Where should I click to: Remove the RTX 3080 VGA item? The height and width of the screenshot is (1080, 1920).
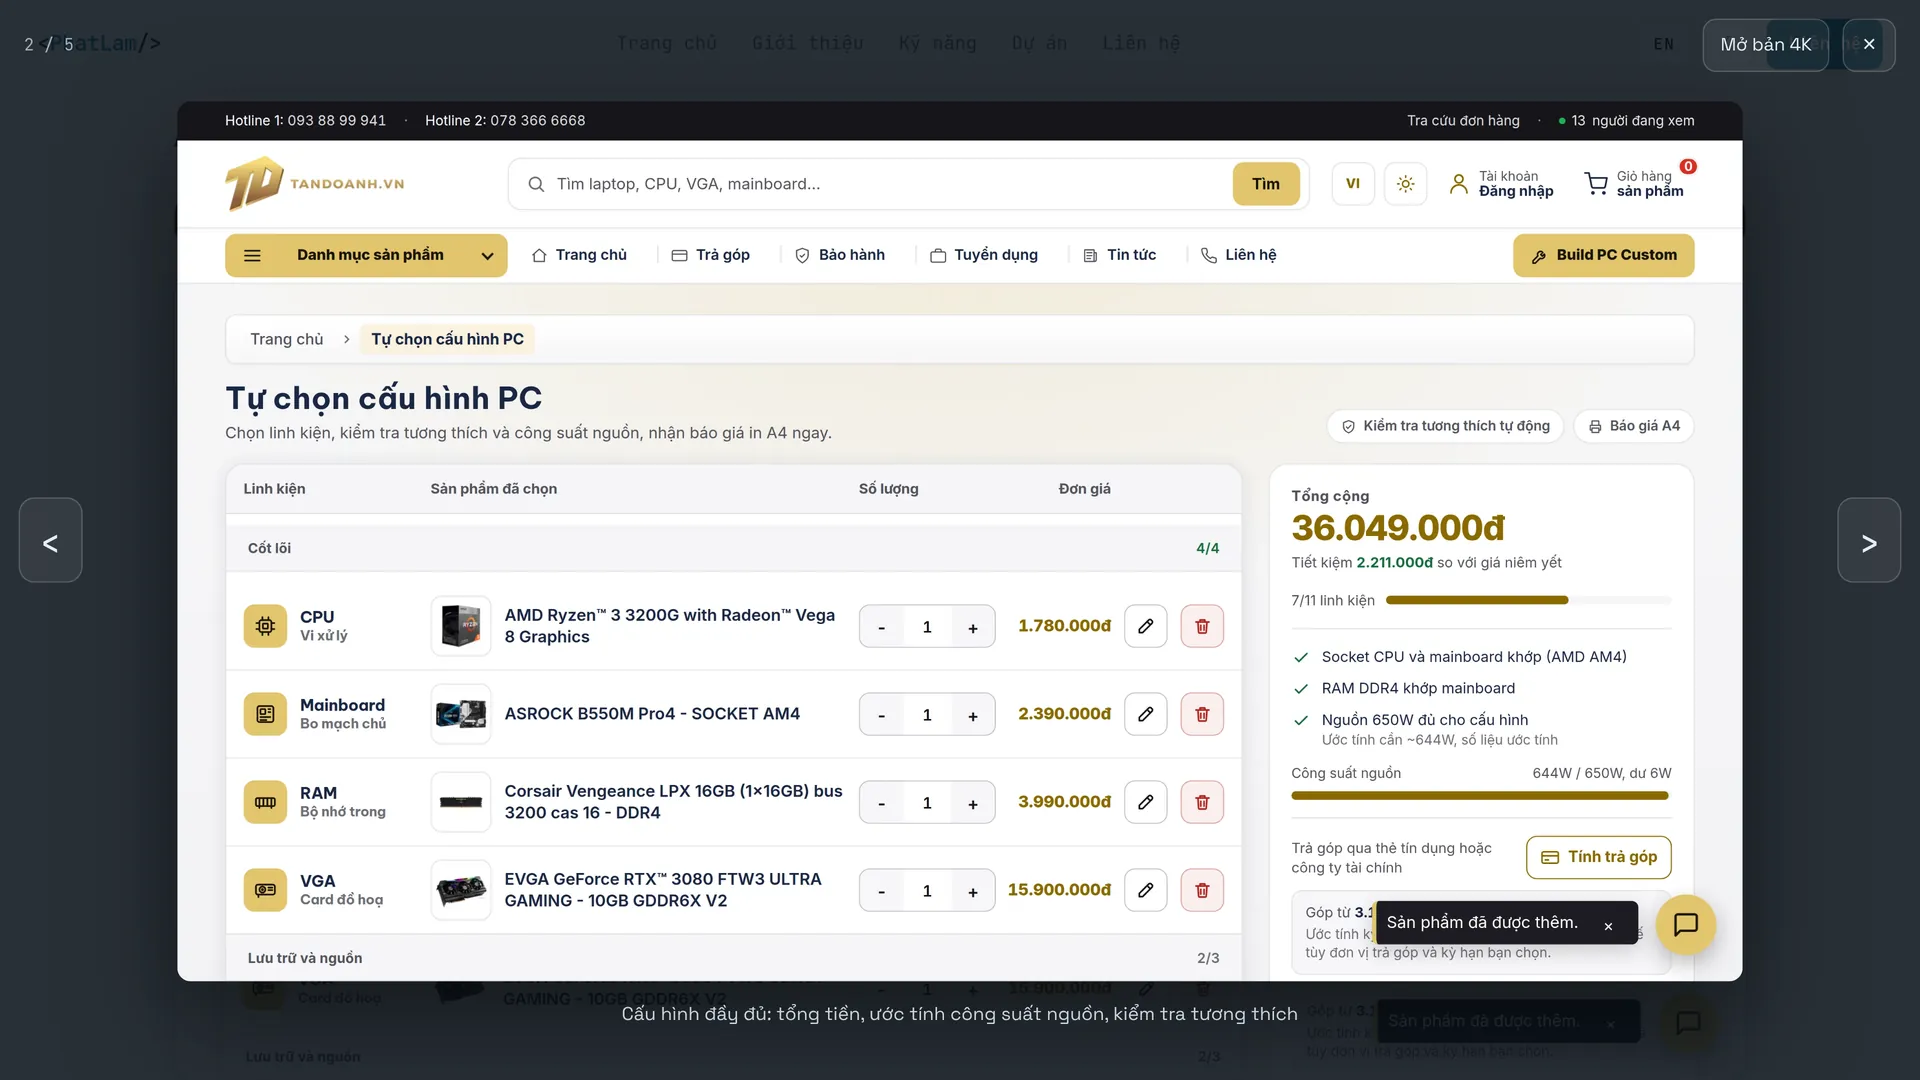(x=1202, y=891)
